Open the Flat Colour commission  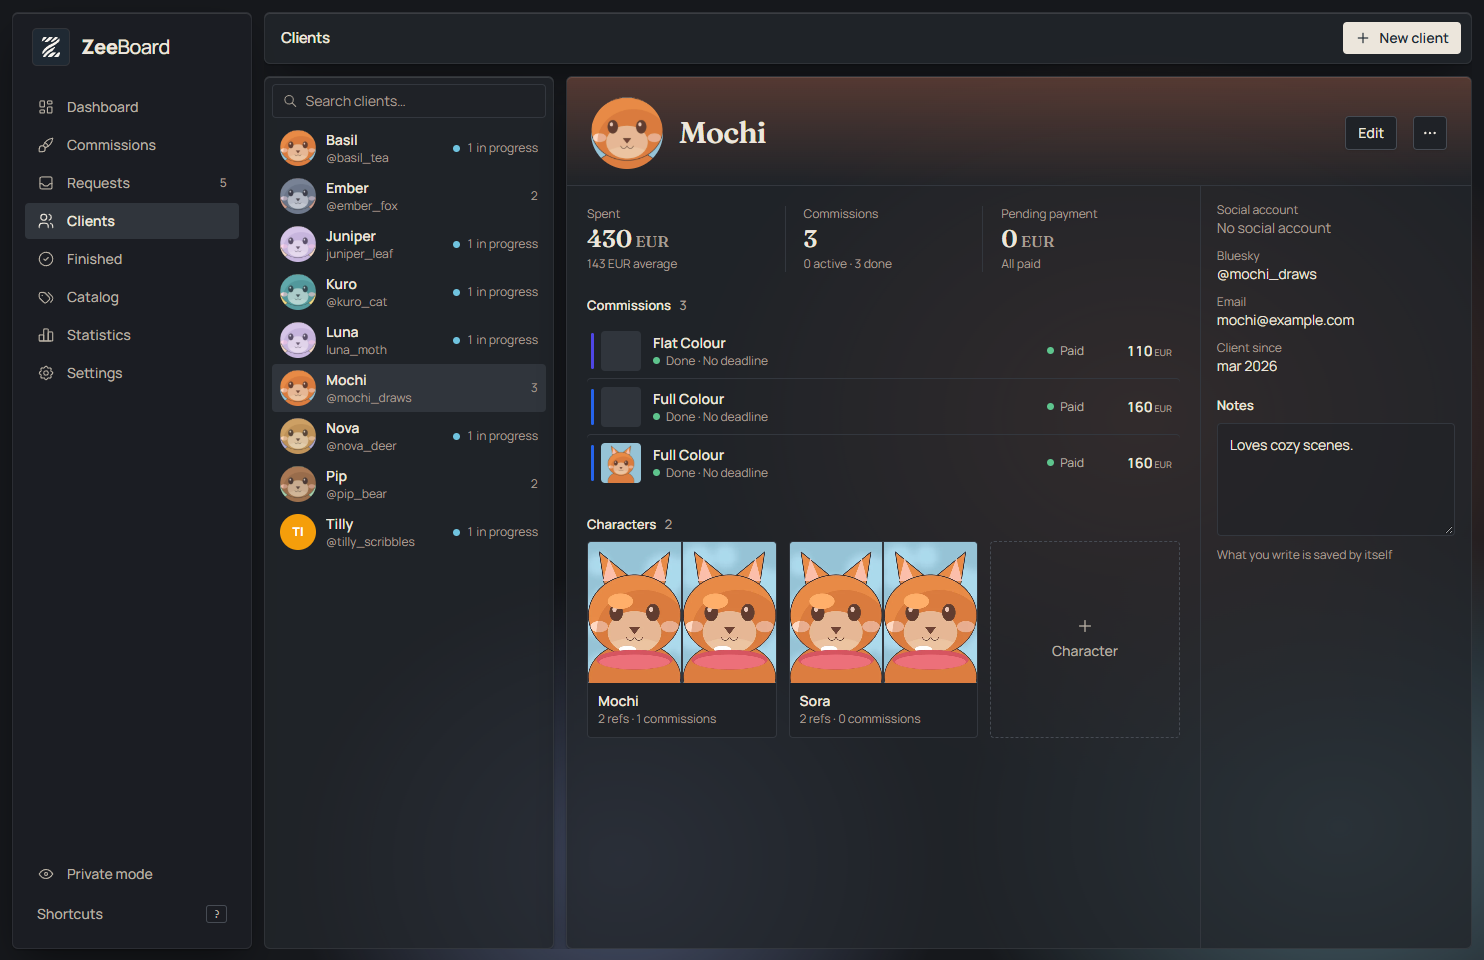(884, 351)
